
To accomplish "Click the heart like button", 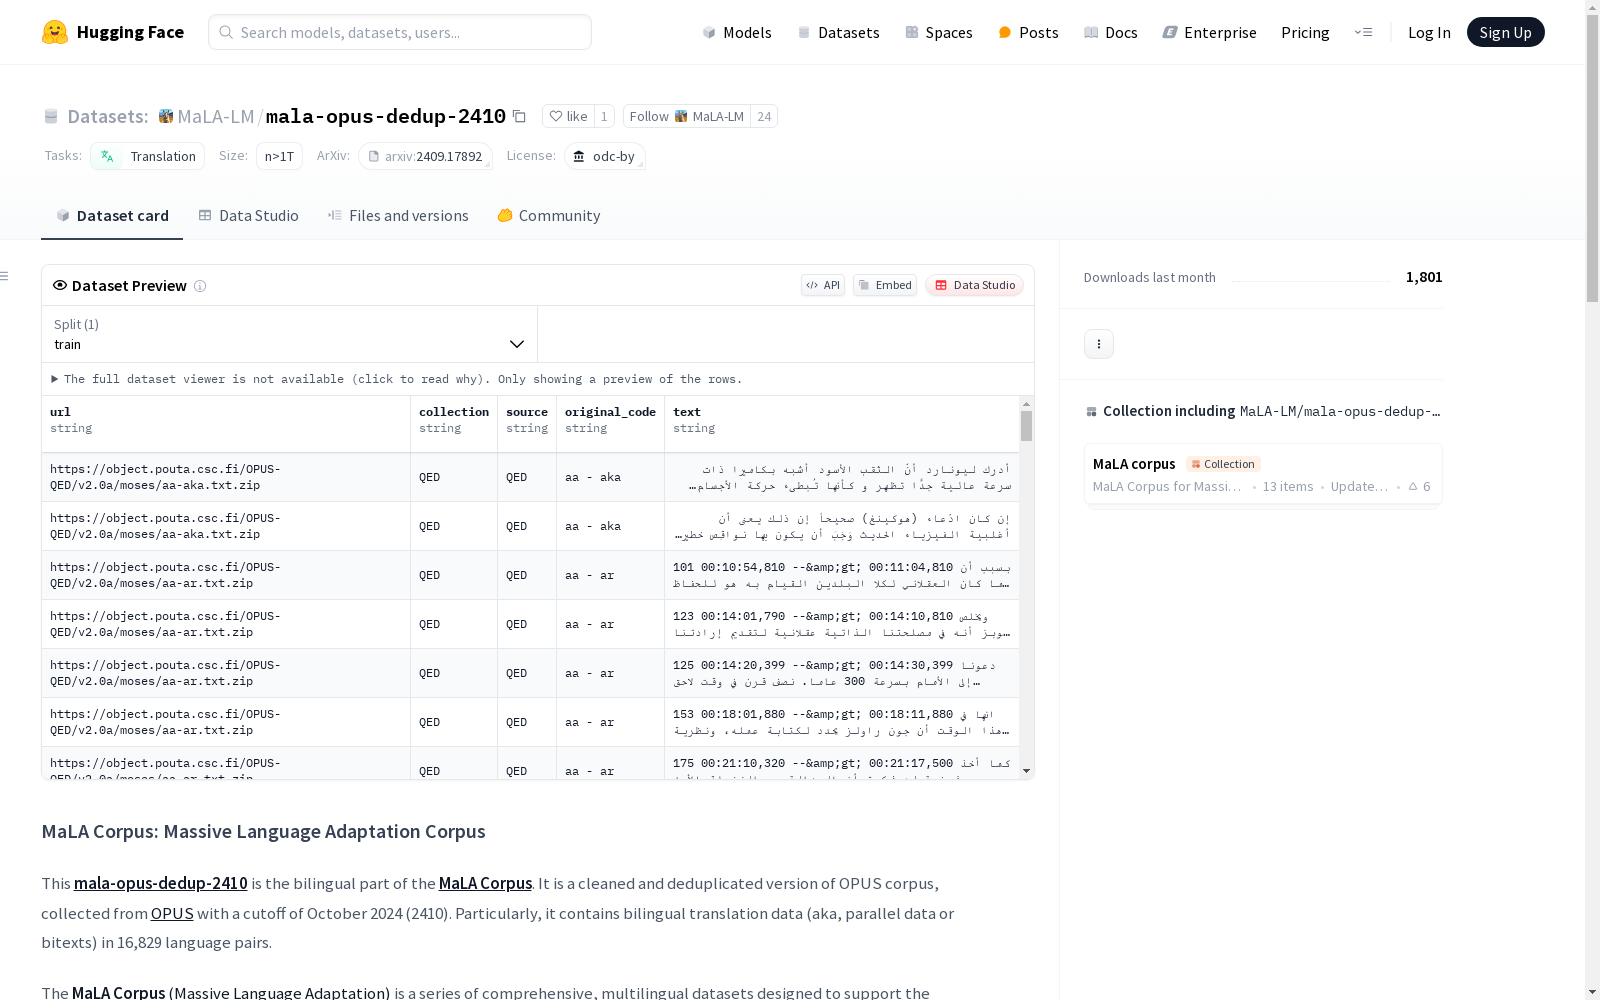I will 568,116.
